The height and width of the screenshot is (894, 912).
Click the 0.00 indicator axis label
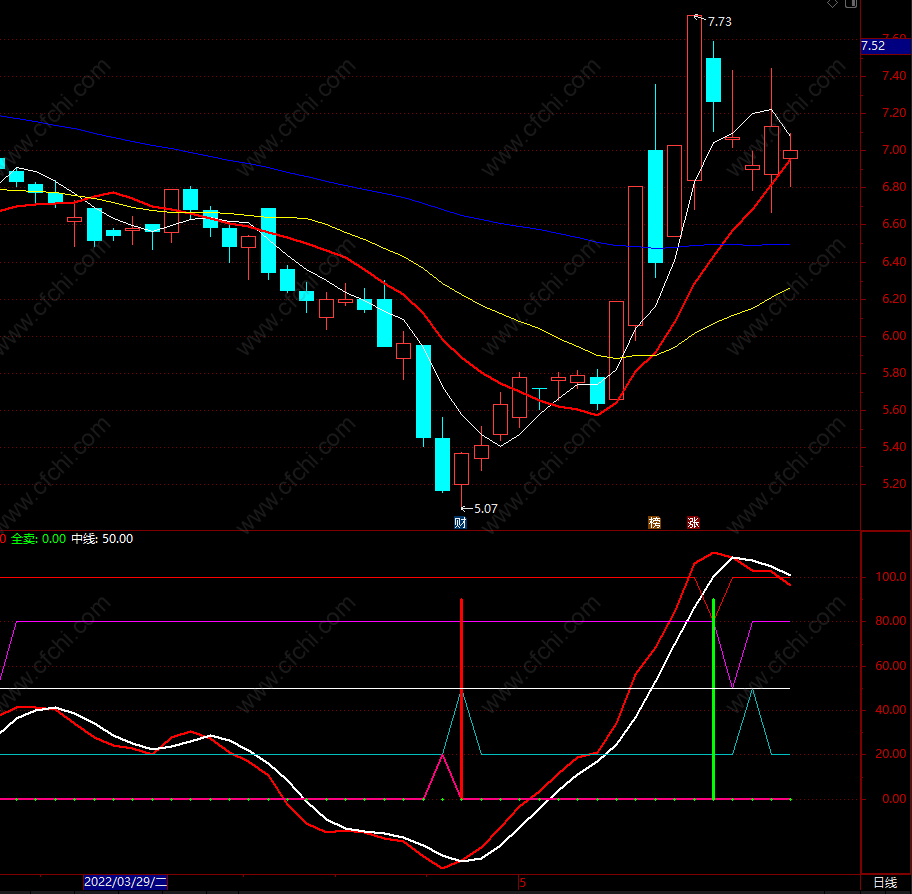click(894, 799)
